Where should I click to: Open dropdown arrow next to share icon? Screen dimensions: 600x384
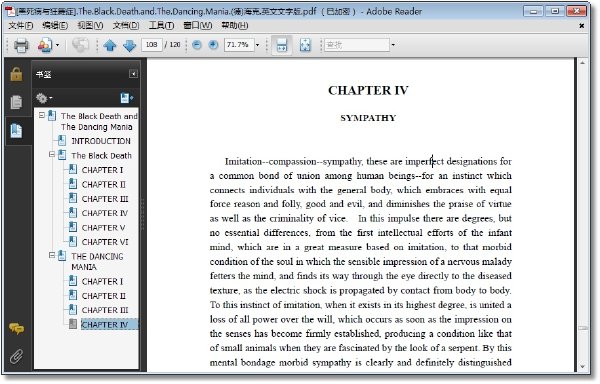pos(57,45)
